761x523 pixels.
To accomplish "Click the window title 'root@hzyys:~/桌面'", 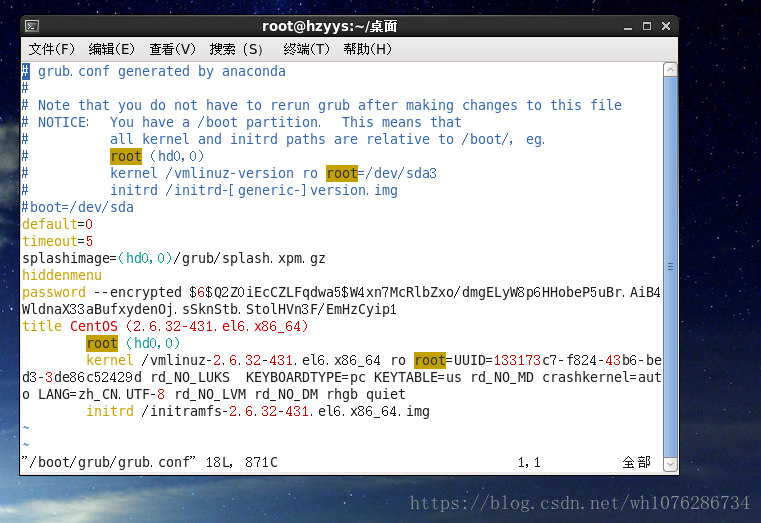I will pyautogui.click(x=330, y=26).
